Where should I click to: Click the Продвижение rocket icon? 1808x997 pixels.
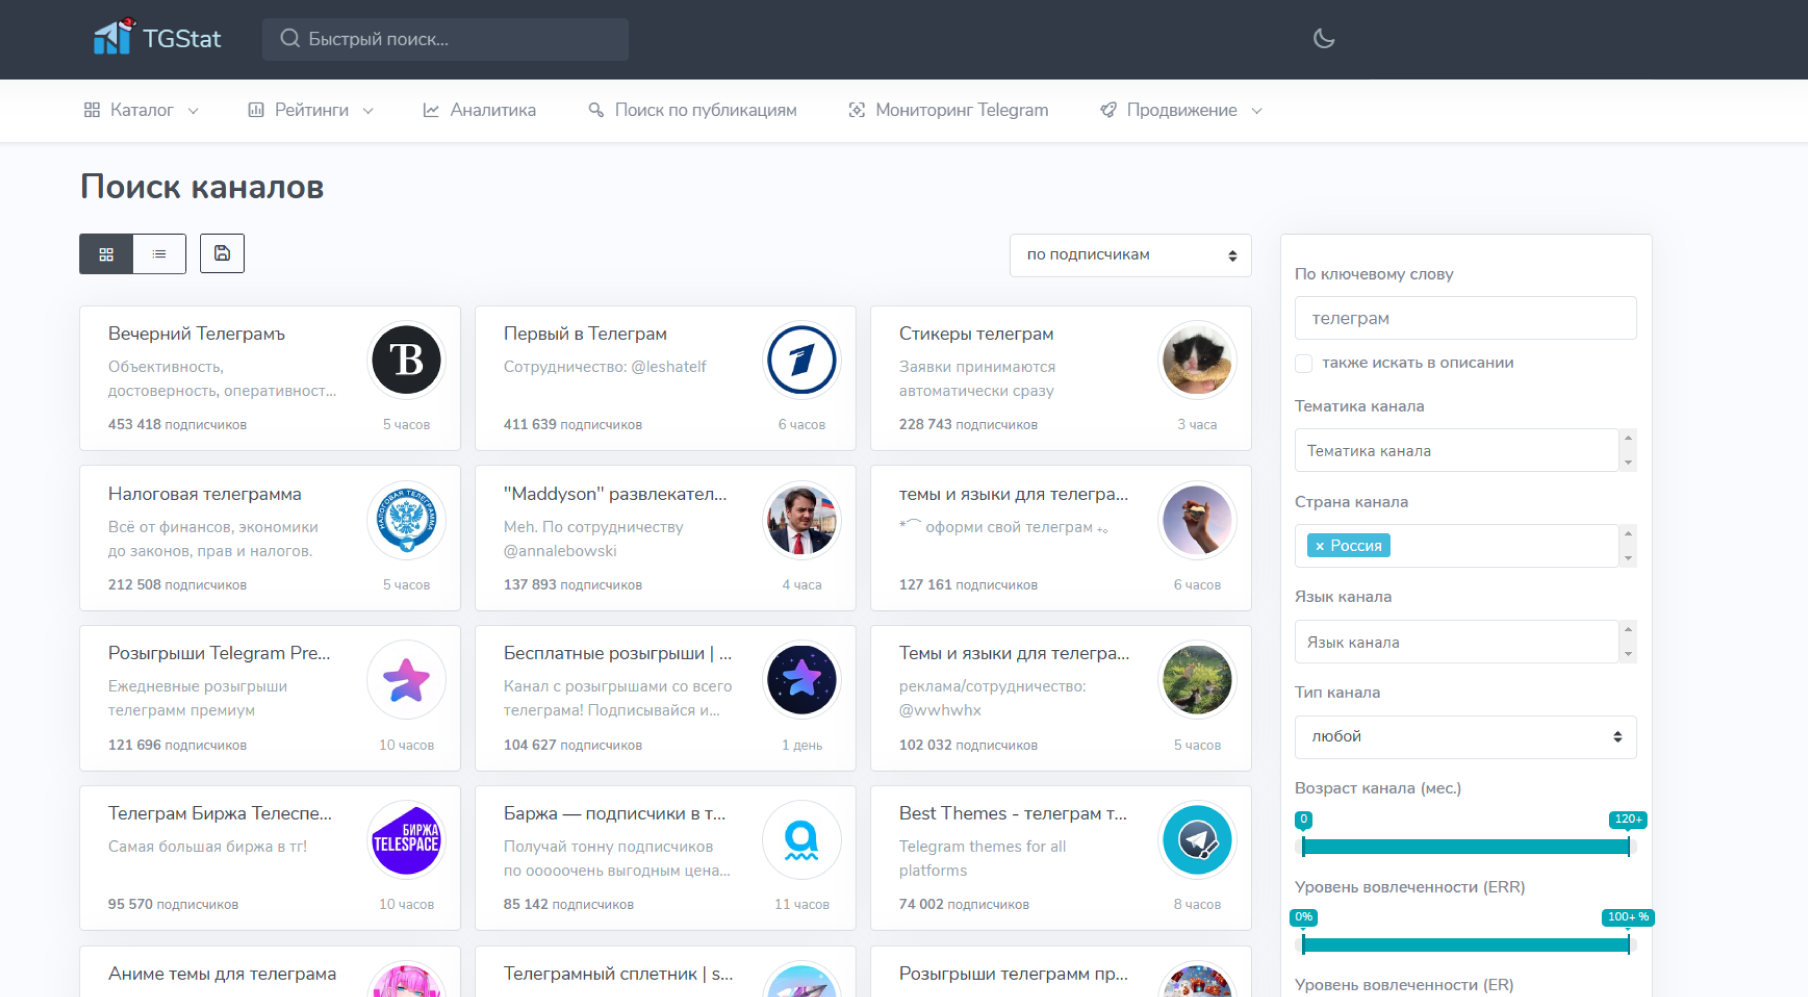click(x=1108, y=110)
